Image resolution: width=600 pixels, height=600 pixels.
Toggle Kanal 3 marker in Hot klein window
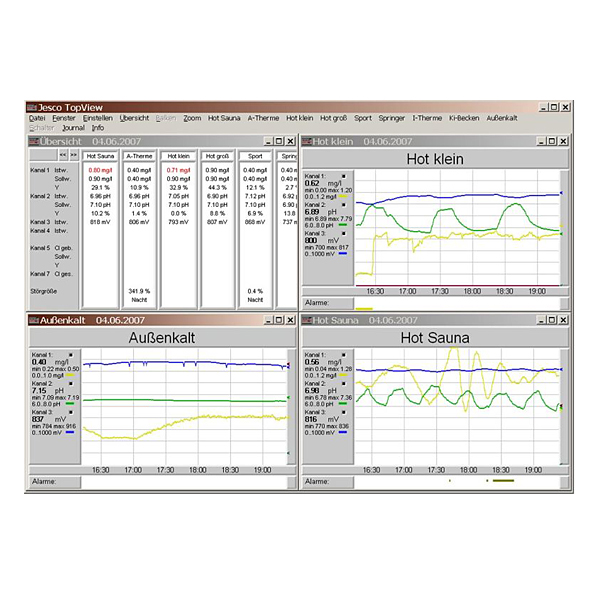click(344, 233)
